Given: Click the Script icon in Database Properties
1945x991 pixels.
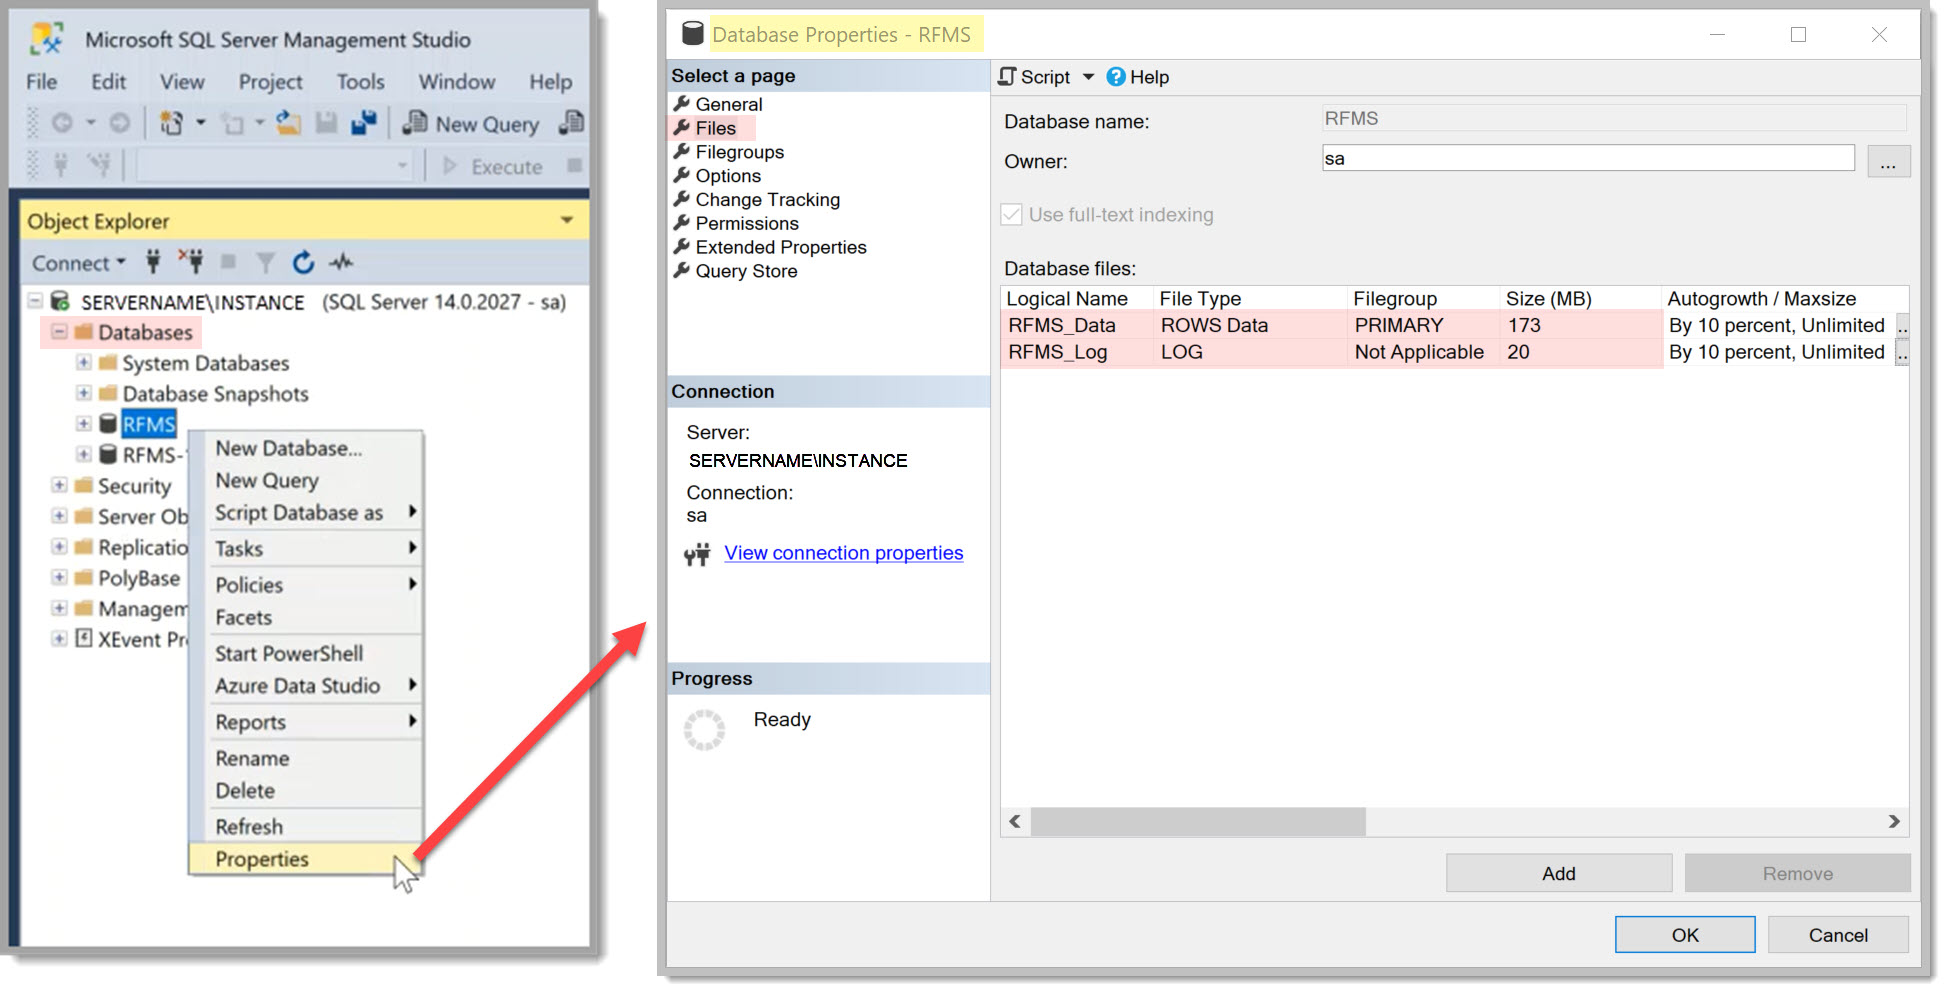Looking at the screenshot, I should coord(1007,77).
